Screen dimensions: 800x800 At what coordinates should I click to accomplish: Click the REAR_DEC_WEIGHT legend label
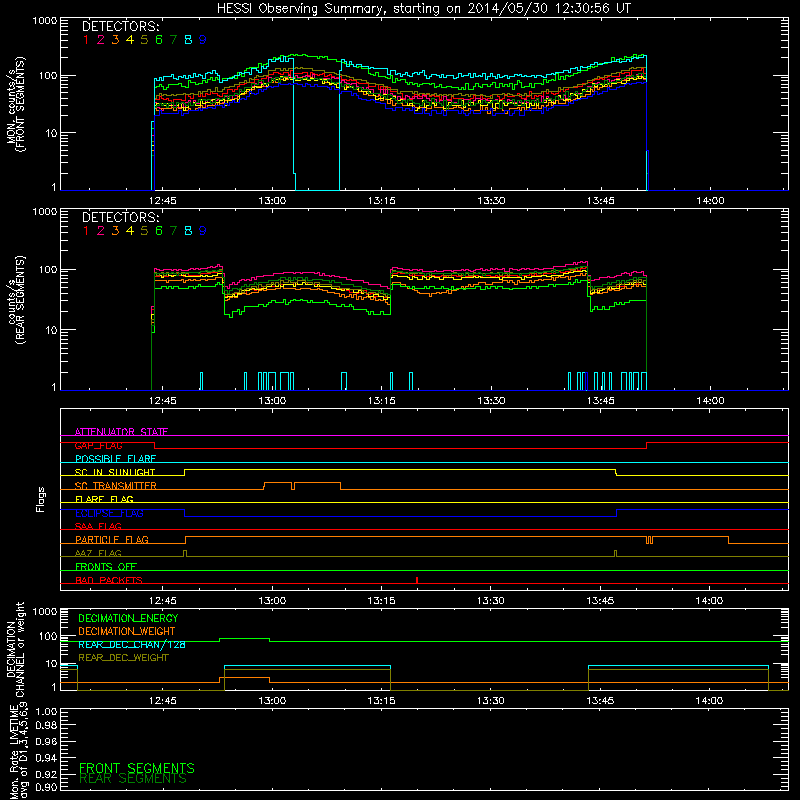click(x=123, y=658)
